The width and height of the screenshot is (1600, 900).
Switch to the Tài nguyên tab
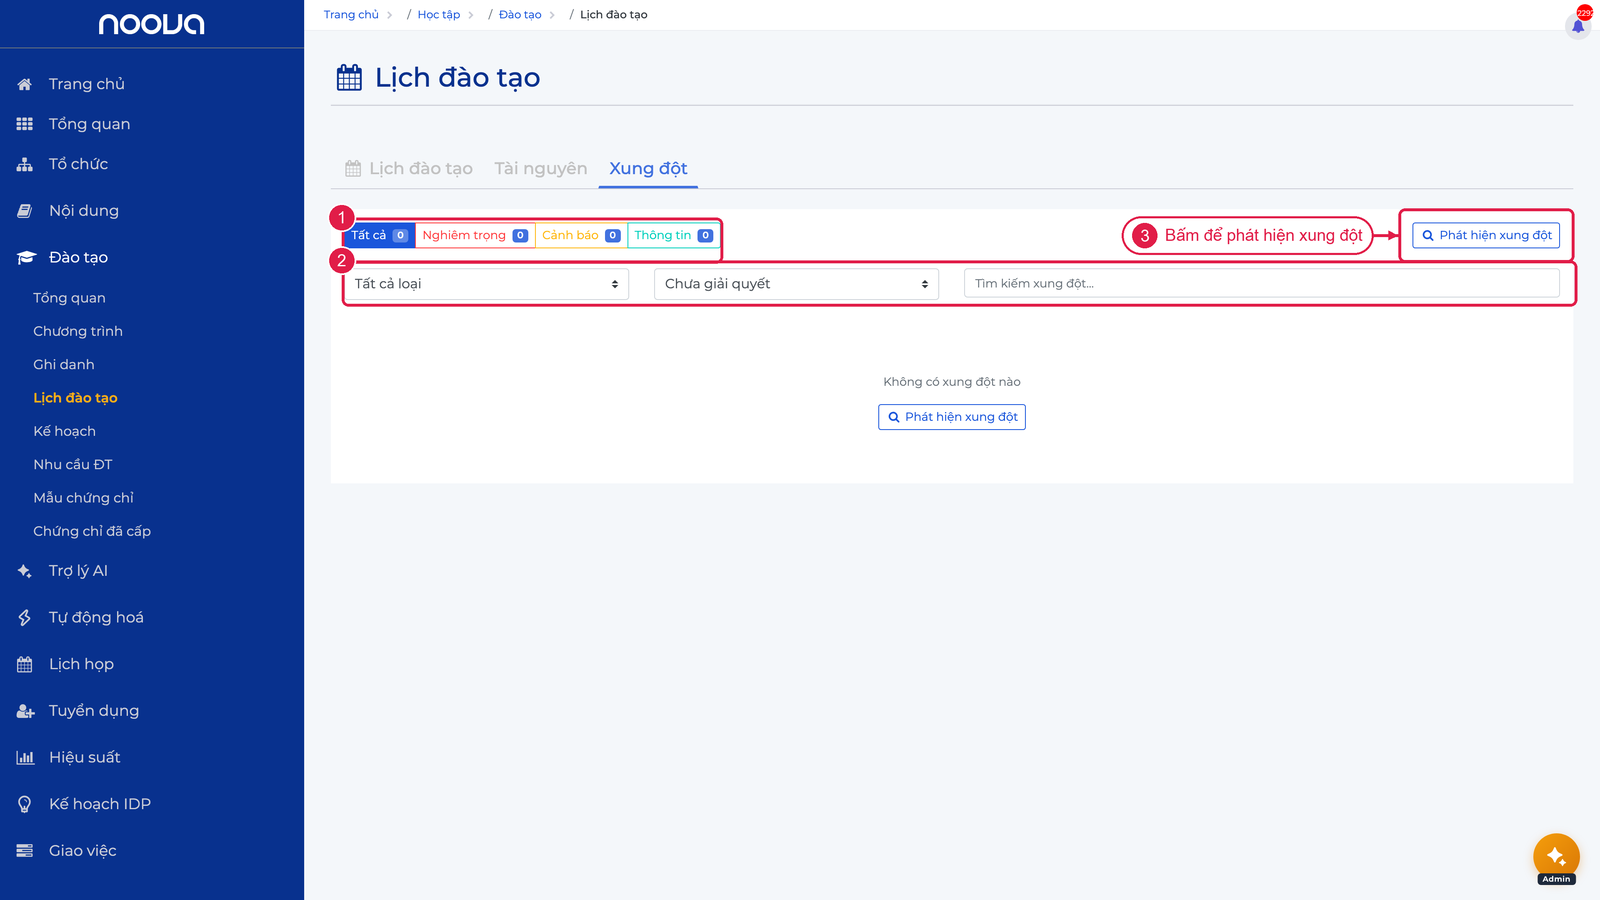pyautogui.click(x=541, y=168)
